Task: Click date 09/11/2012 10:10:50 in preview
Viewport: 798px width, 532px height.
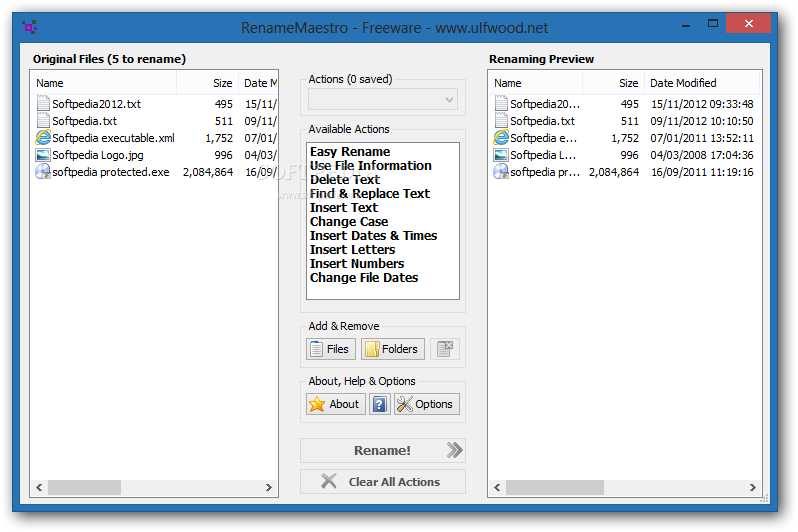Action: (x=702, y=121)
